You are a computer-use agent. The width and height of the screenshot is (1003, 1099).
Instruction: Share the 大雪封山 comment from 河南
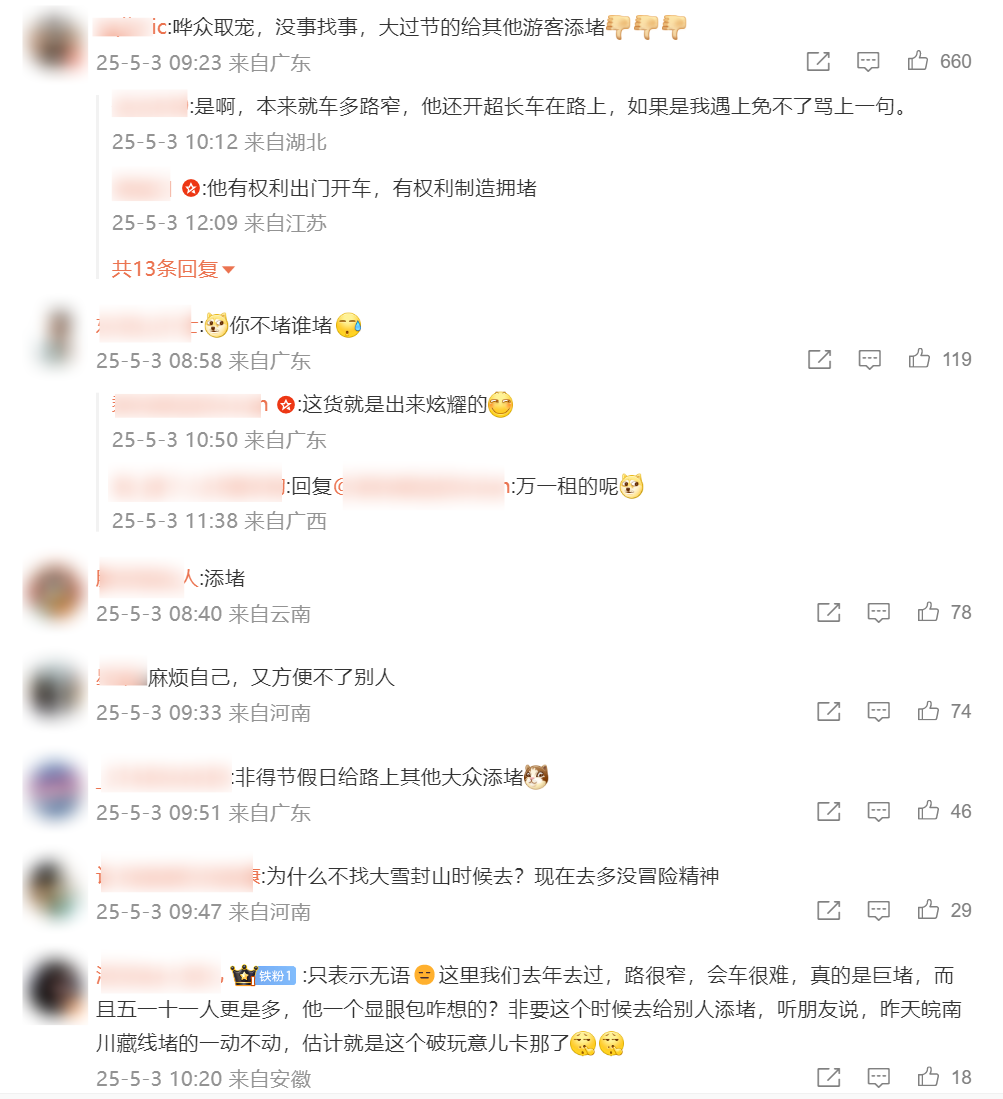[828, 910]
